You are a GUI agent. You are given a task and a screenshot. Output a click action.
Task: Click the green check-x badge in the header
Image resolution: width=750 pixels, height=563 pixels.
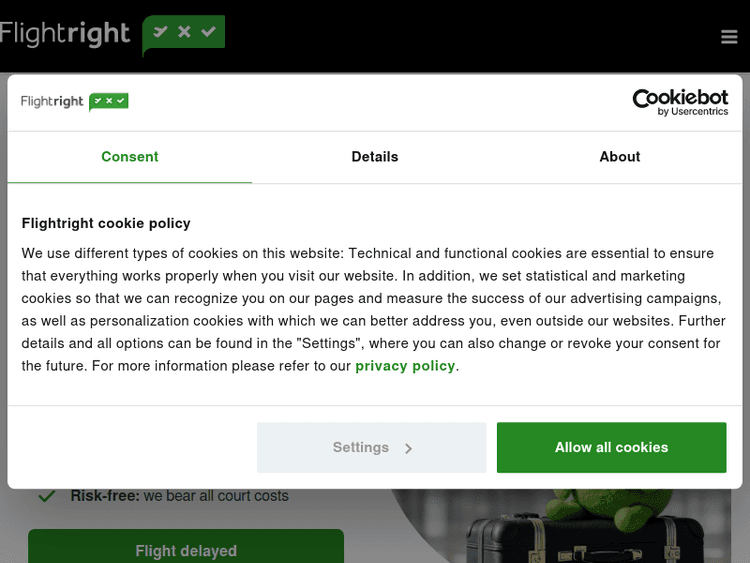pyautogui.click(x=184, y=33)
